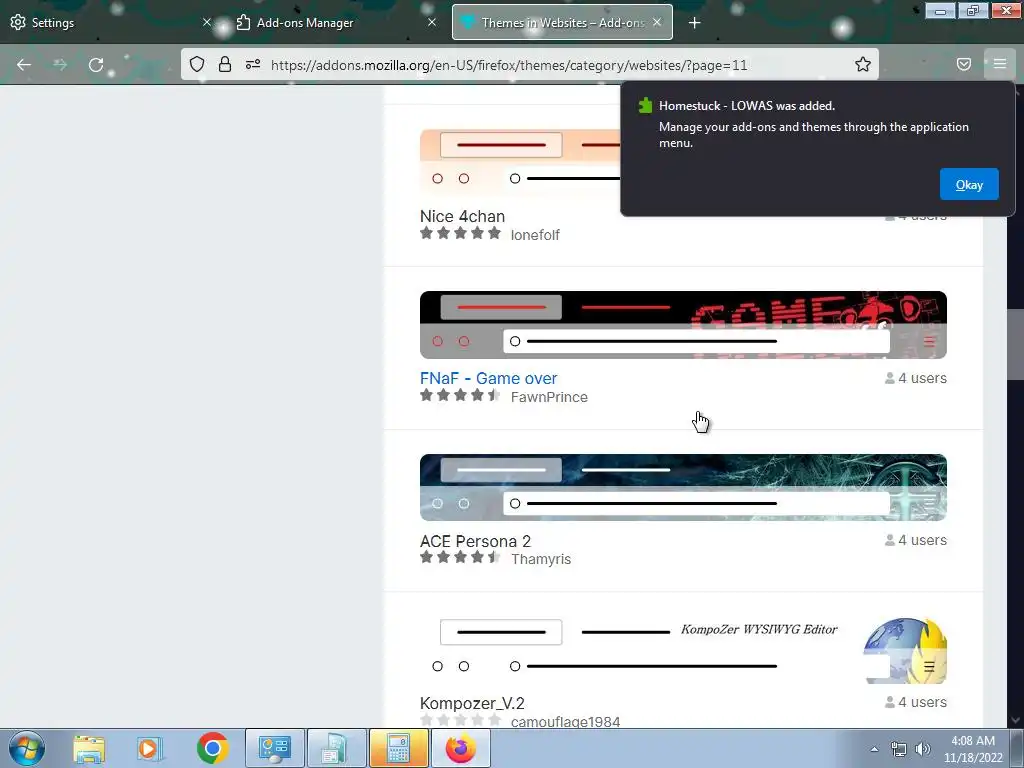Screen dimensions: 1024x768
Task: Close the Add-ons Manager tab
Action: pyautogui.click(x=432, y=22)
